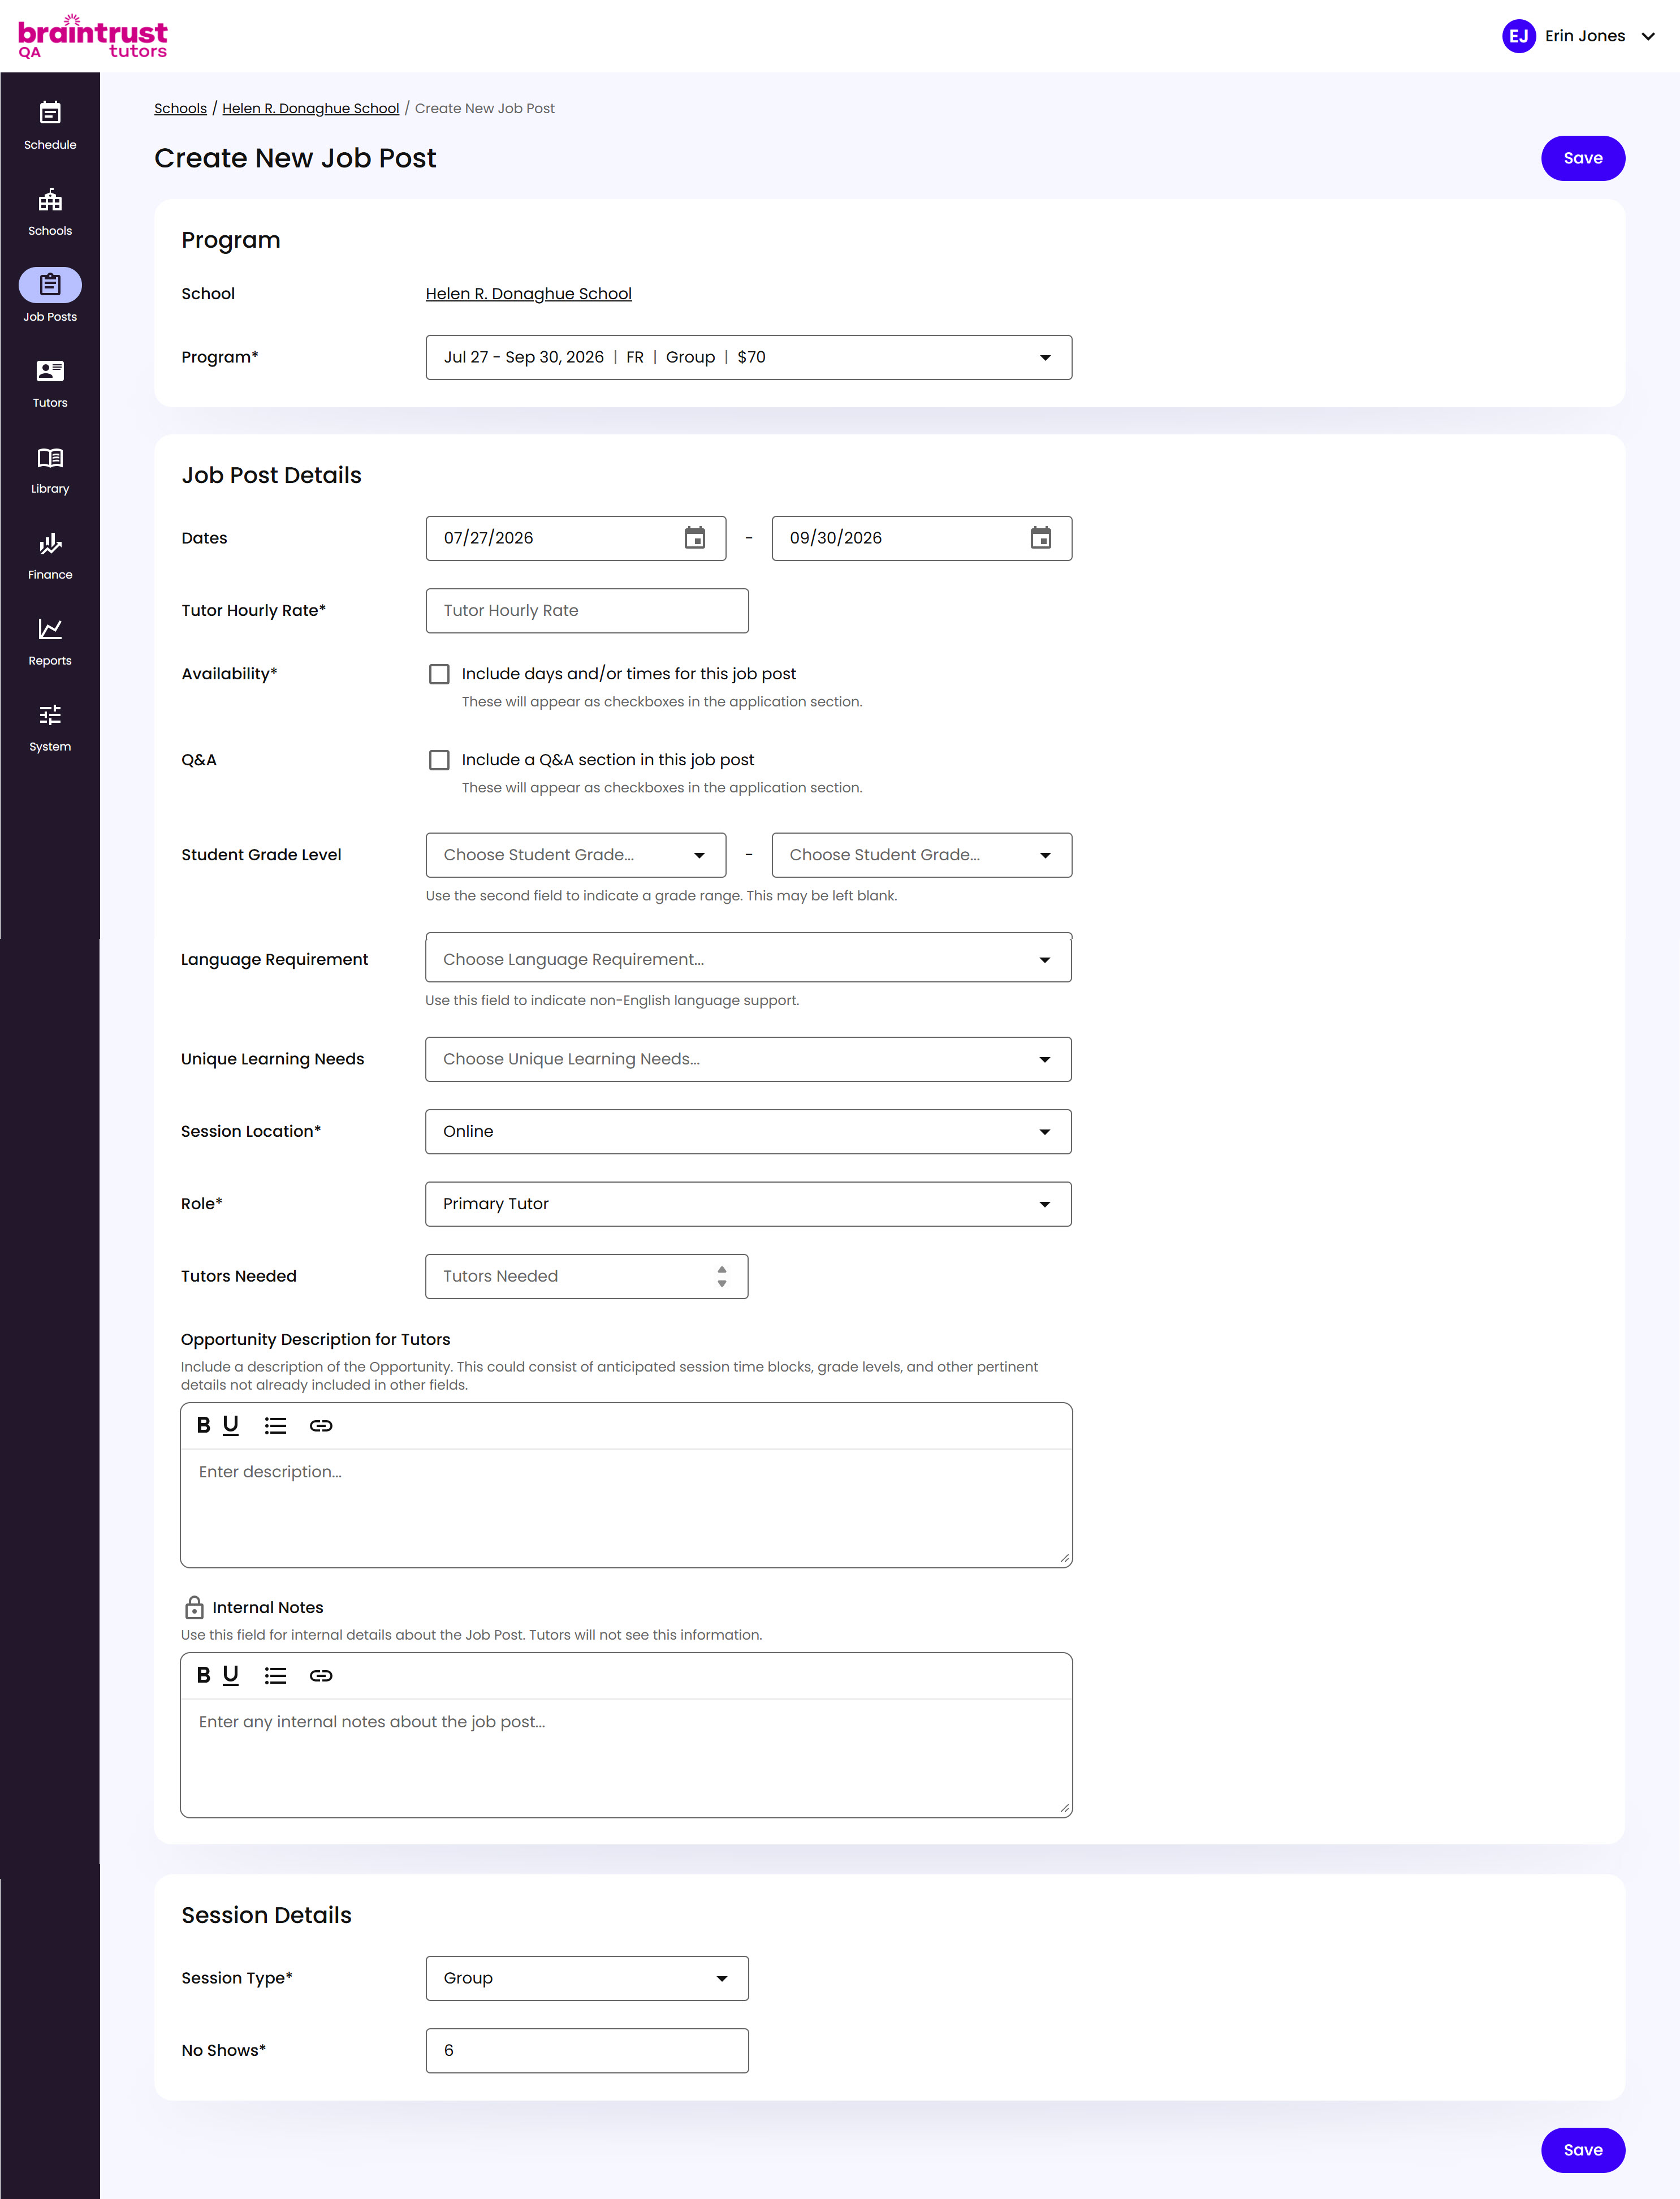Open the end date calendar picker
1680x2199 pixels.
(1041, 538)
